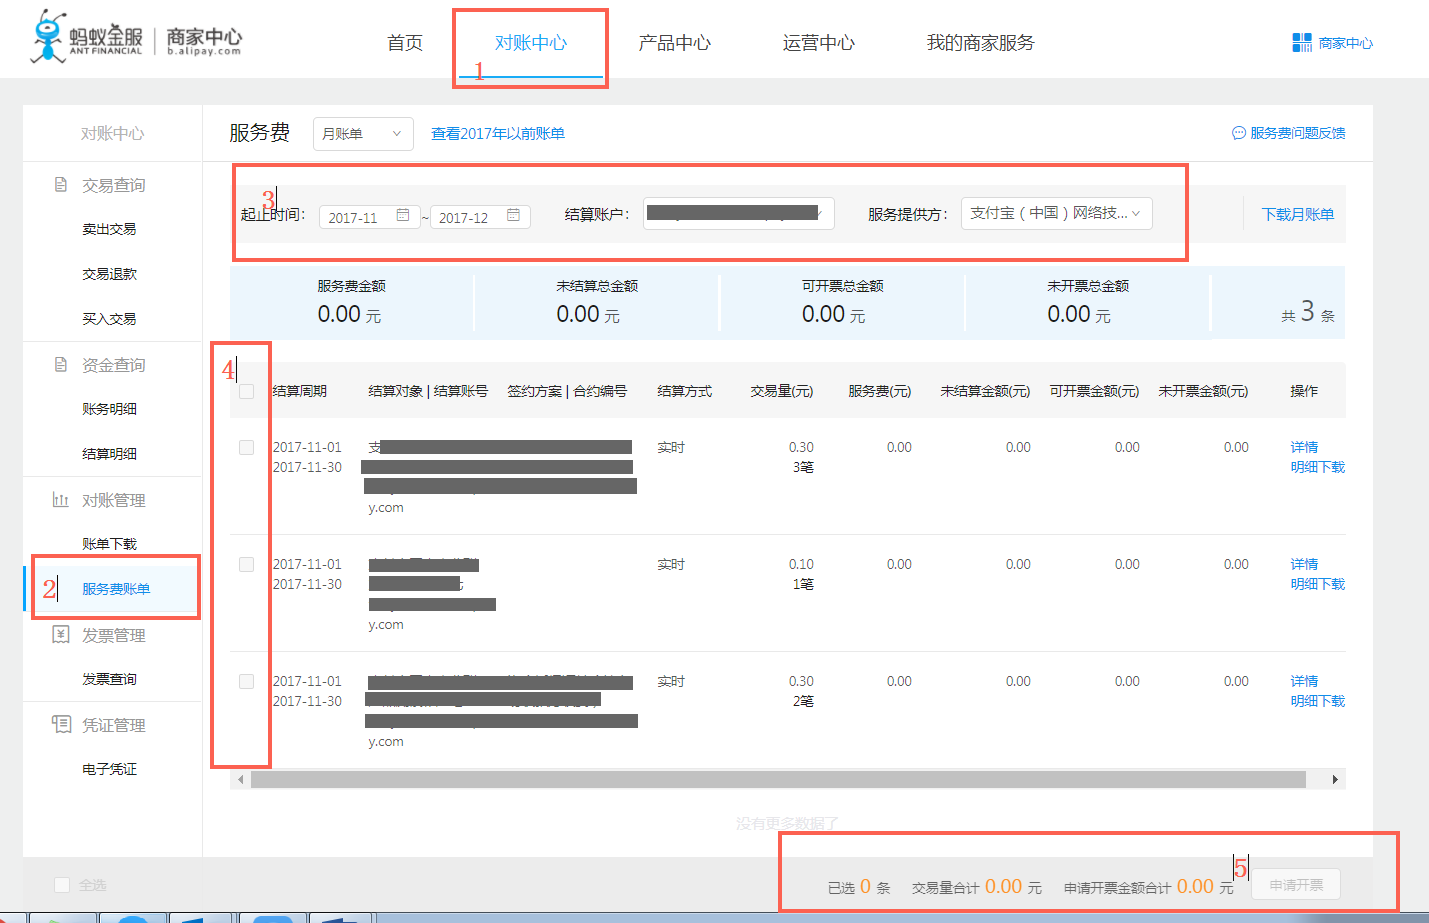Screen dimensions: 1429x923
Task: Click the 交易量合计 label
Action: pyautogui.click(x=946, y=887)
